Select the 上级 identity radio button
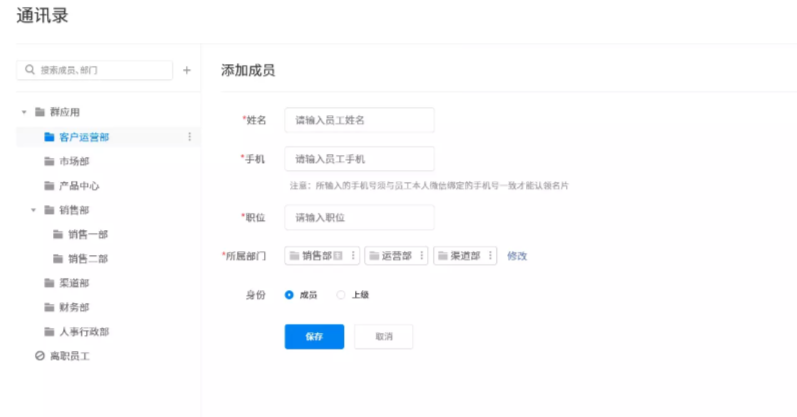This screenshot has height=417, width=797. pos(341,295)
